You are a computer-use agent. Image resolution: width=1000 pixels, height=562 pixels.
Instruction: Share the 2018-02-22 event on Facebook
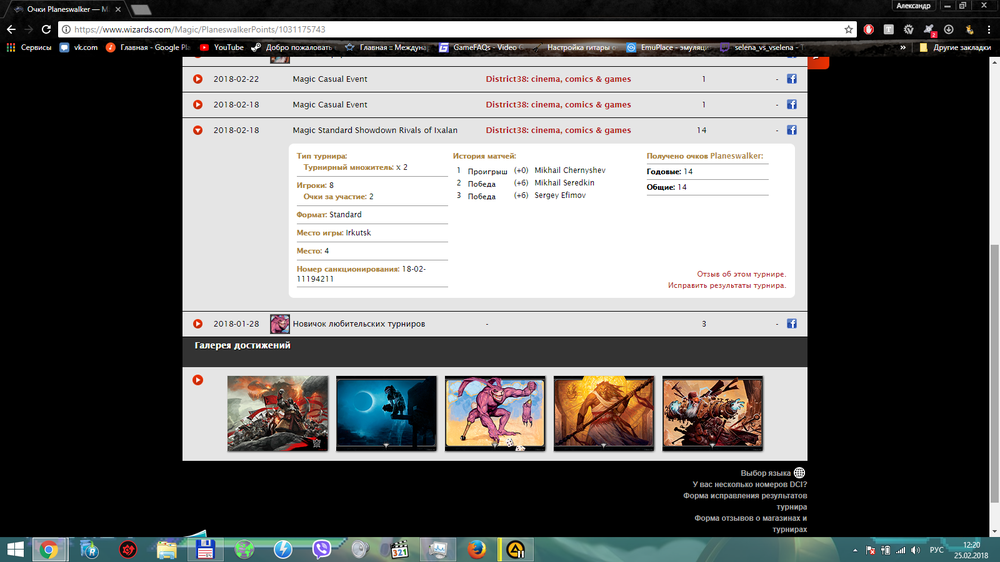pyautogui.click(x=791, y=79)
